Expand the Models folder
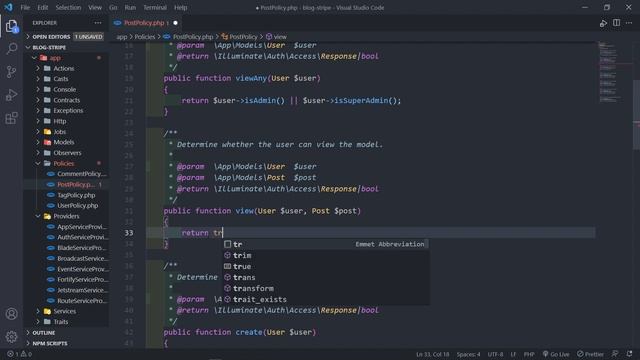640x360 pixels. pyautogui.click(x=65, y=142)
